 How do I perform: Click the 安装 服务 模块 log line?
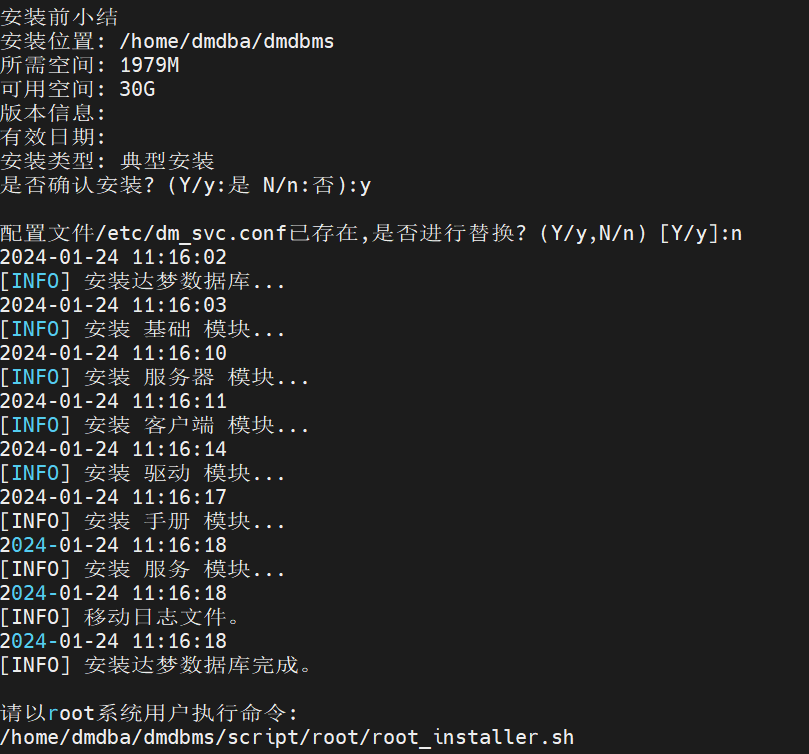(x=185, y=569)
